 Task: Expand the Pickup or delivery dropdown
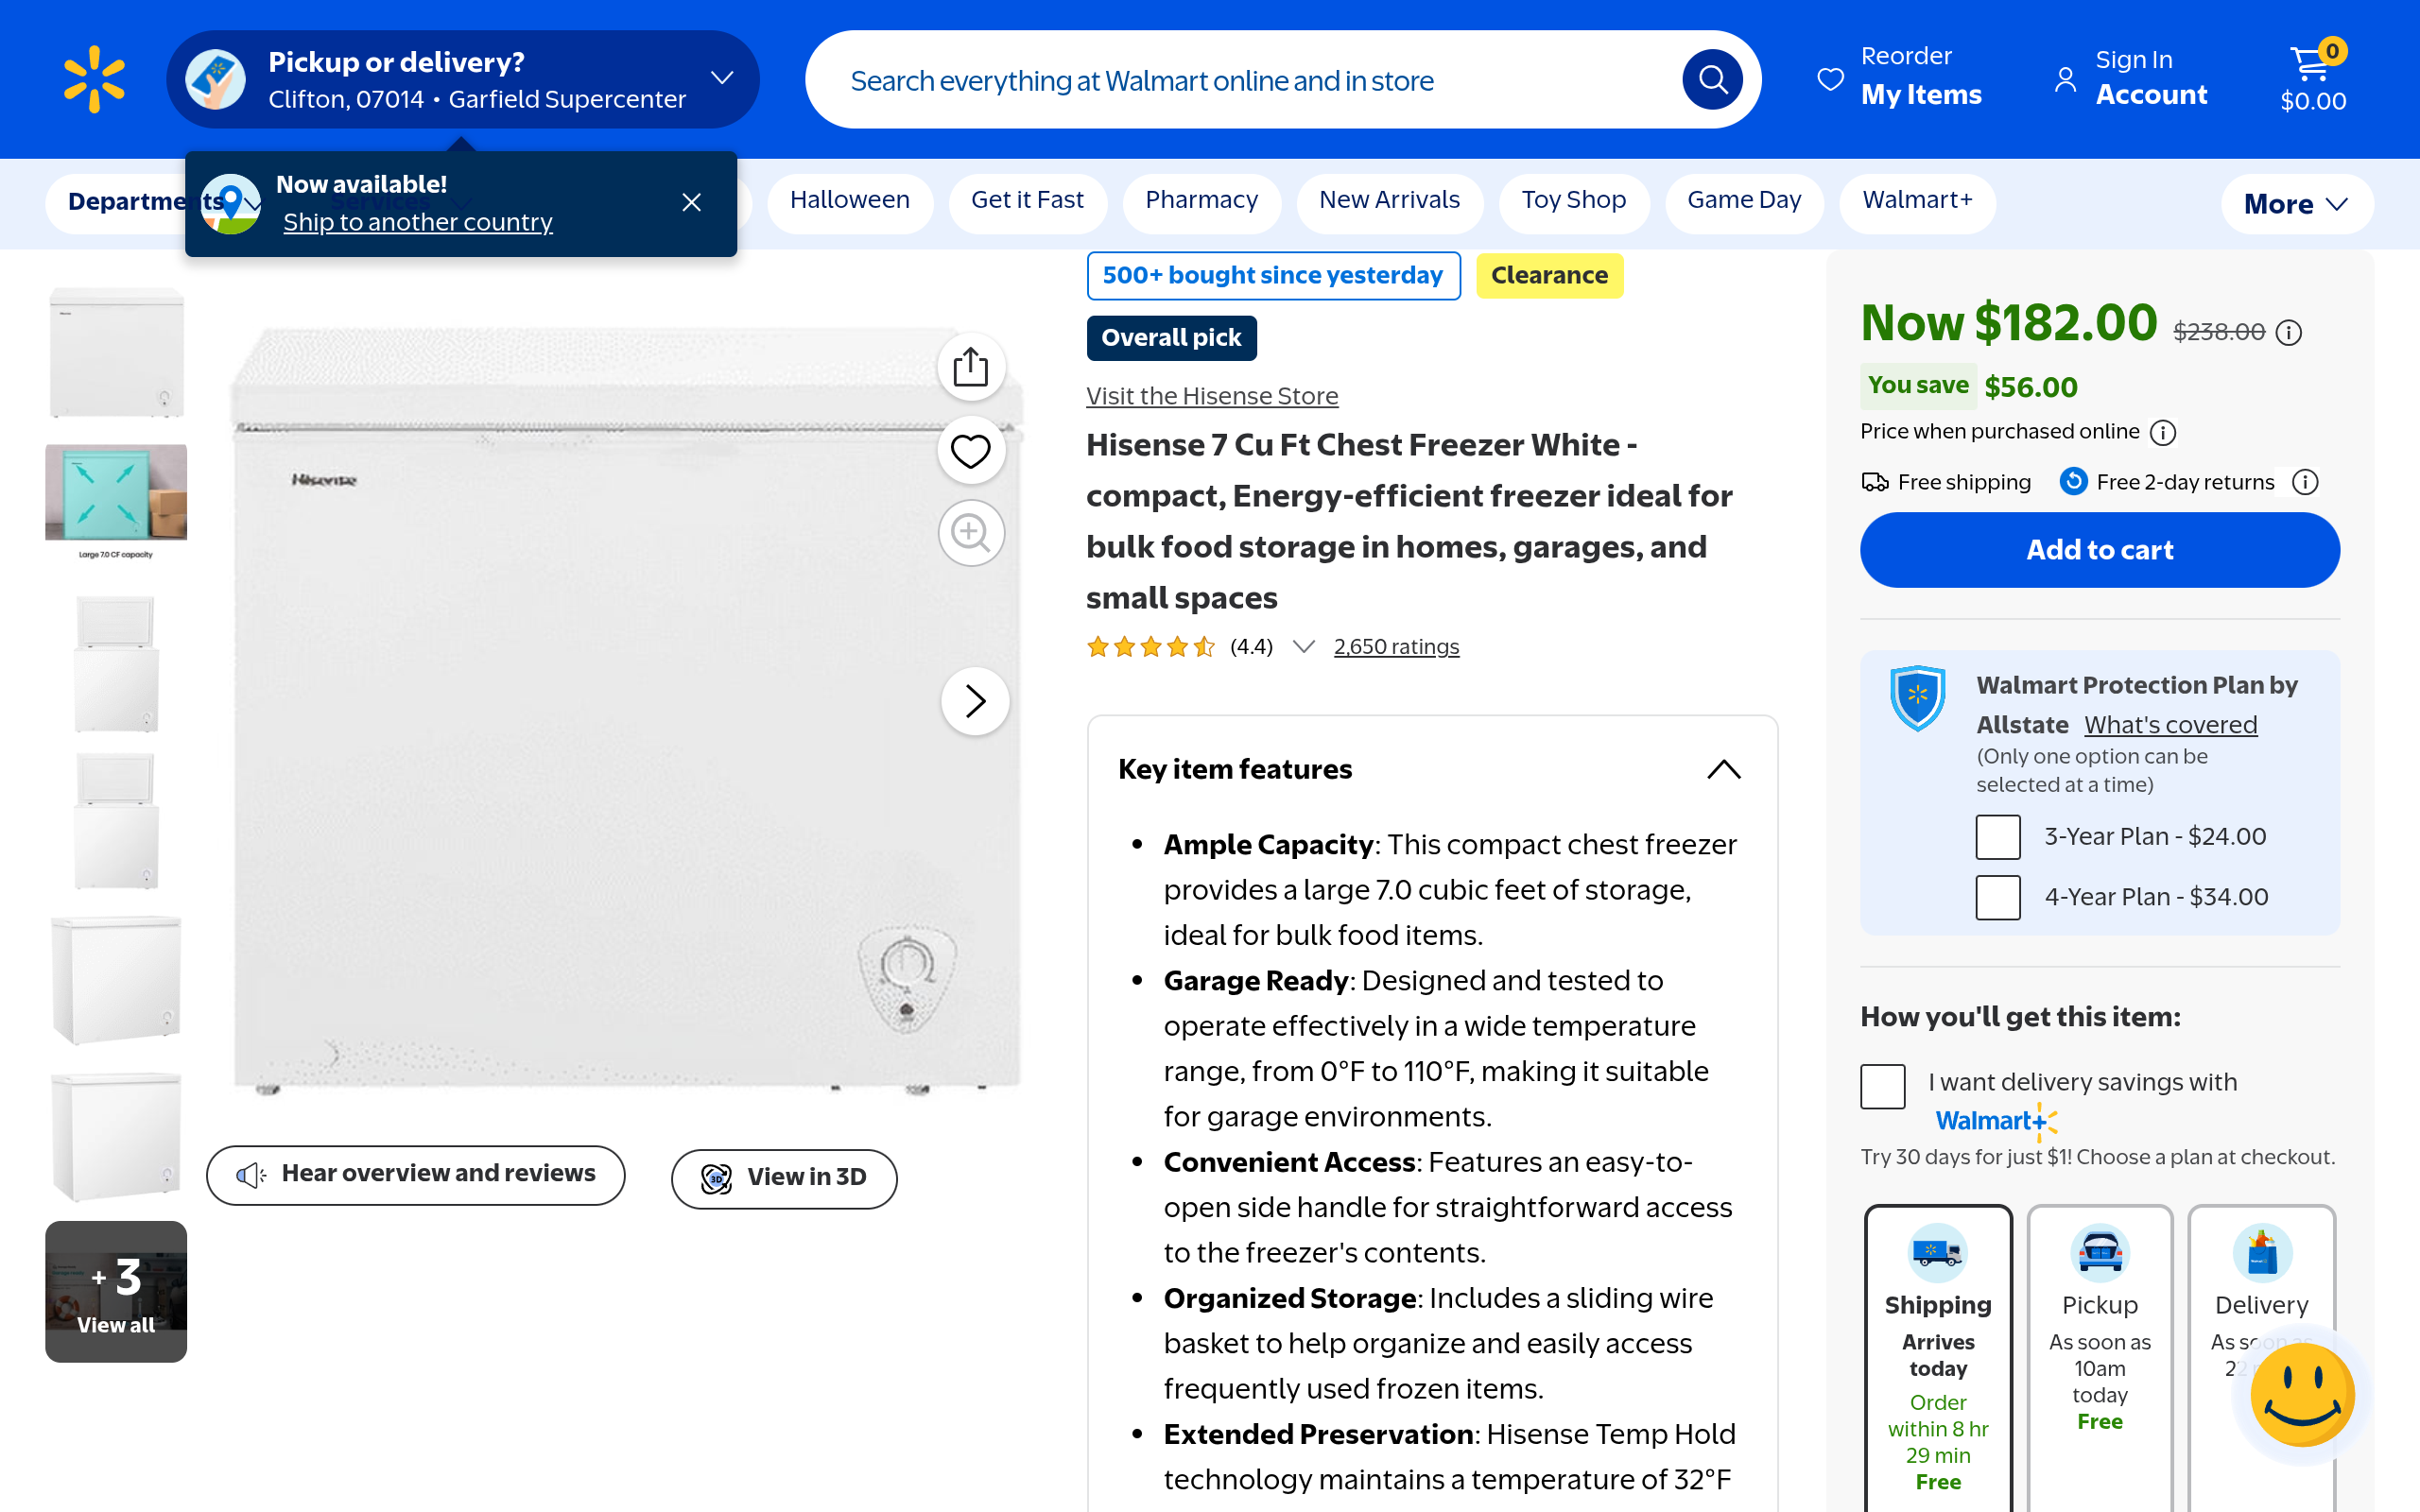coord(722,78)
